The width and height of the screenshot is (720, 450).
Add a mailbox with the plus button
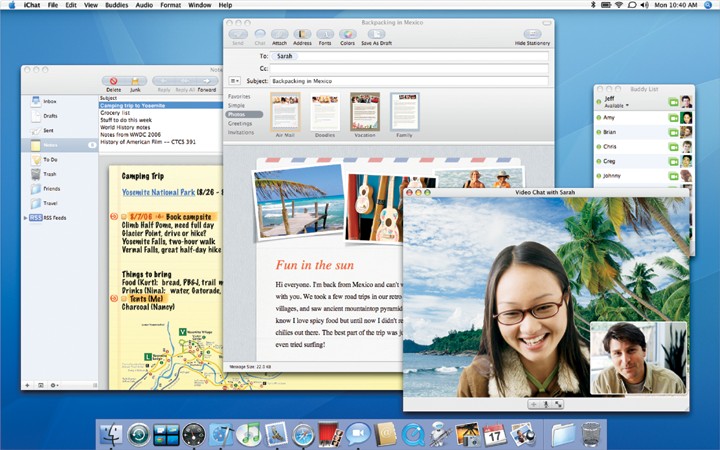(x=28, y=385)
